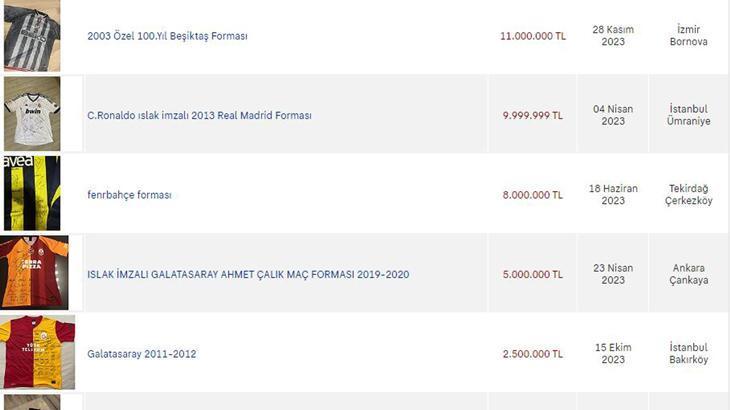Viewport: 730px width, 410px height.
Task: Open the Galatasaray 2011-2012 jersey thumbnail
Action: click(37, 352)
